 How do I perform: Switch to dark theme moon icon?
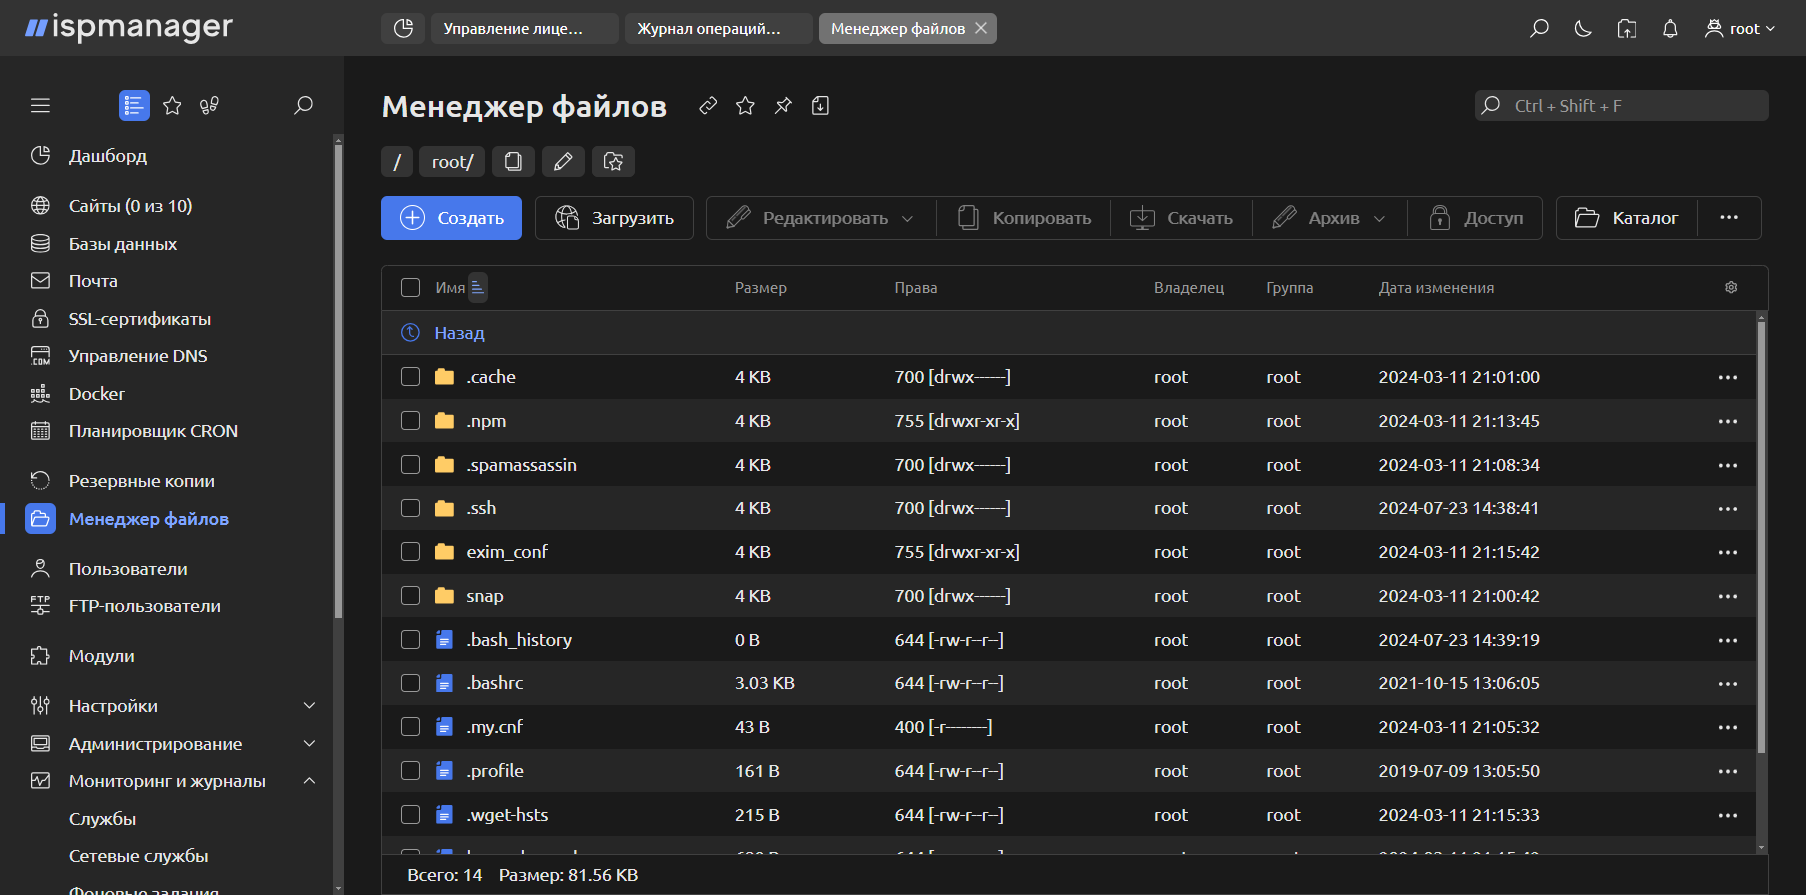pyautogui.click(x=1583, y=28)
